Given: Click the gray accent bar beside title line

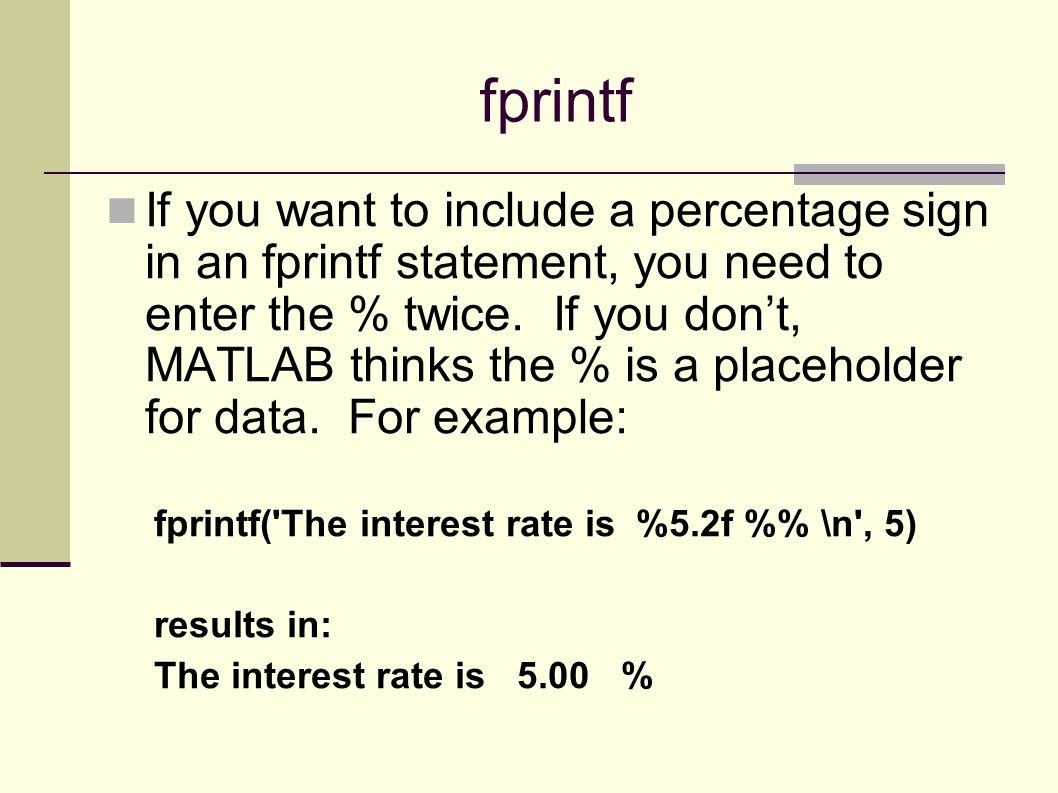Looking at the screenshot, I should click(899, 174).
